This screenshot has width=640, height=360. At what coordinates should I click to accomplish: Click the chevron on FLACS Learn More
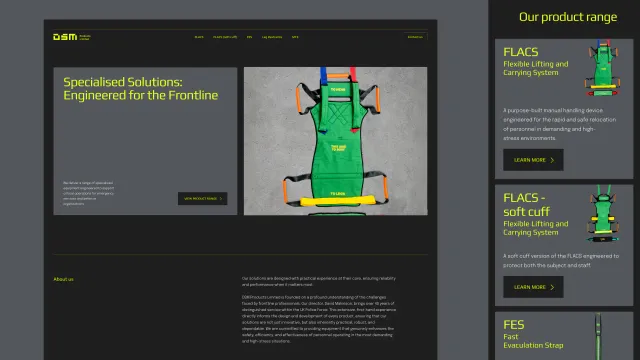552,160
